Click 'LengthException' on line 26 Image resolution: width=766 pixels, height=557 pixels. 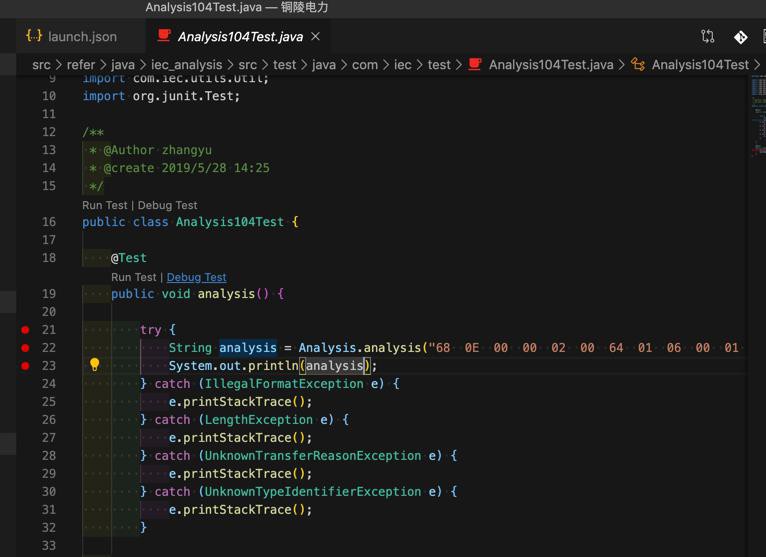coord(258,420)
